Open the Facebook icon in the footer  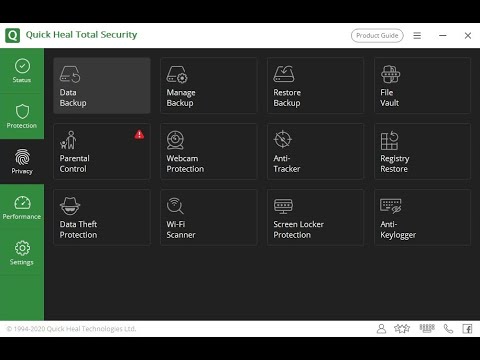point(467,329)
